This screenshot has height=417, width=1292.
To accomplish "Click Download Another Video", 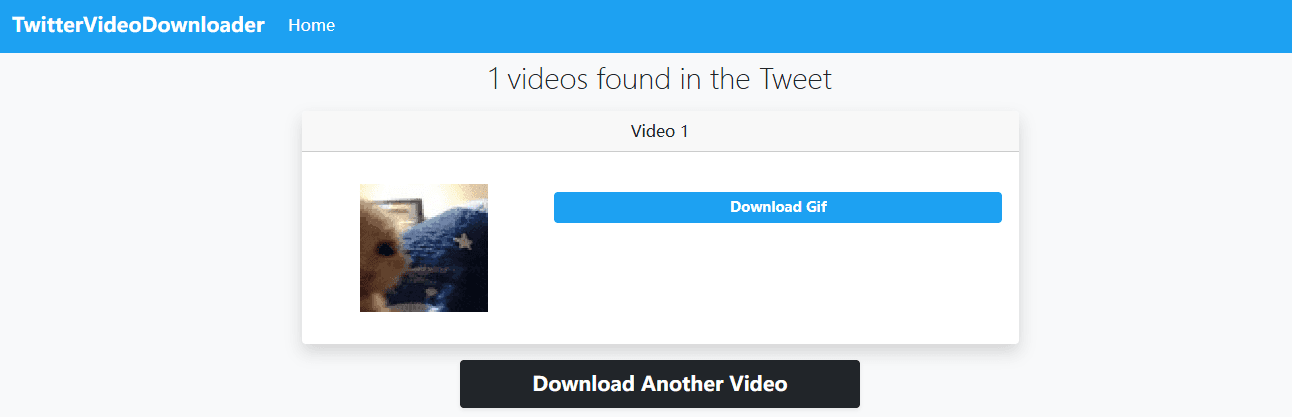I will tap(659, 383).
